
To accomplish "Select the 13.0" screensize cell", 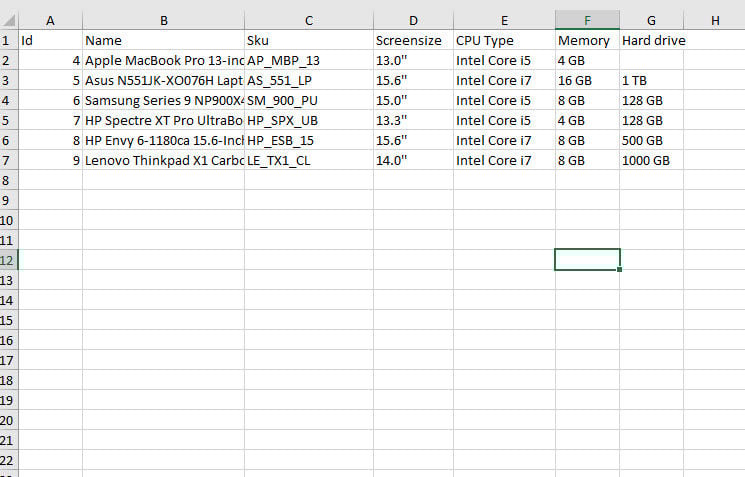I will coord(413,60).
